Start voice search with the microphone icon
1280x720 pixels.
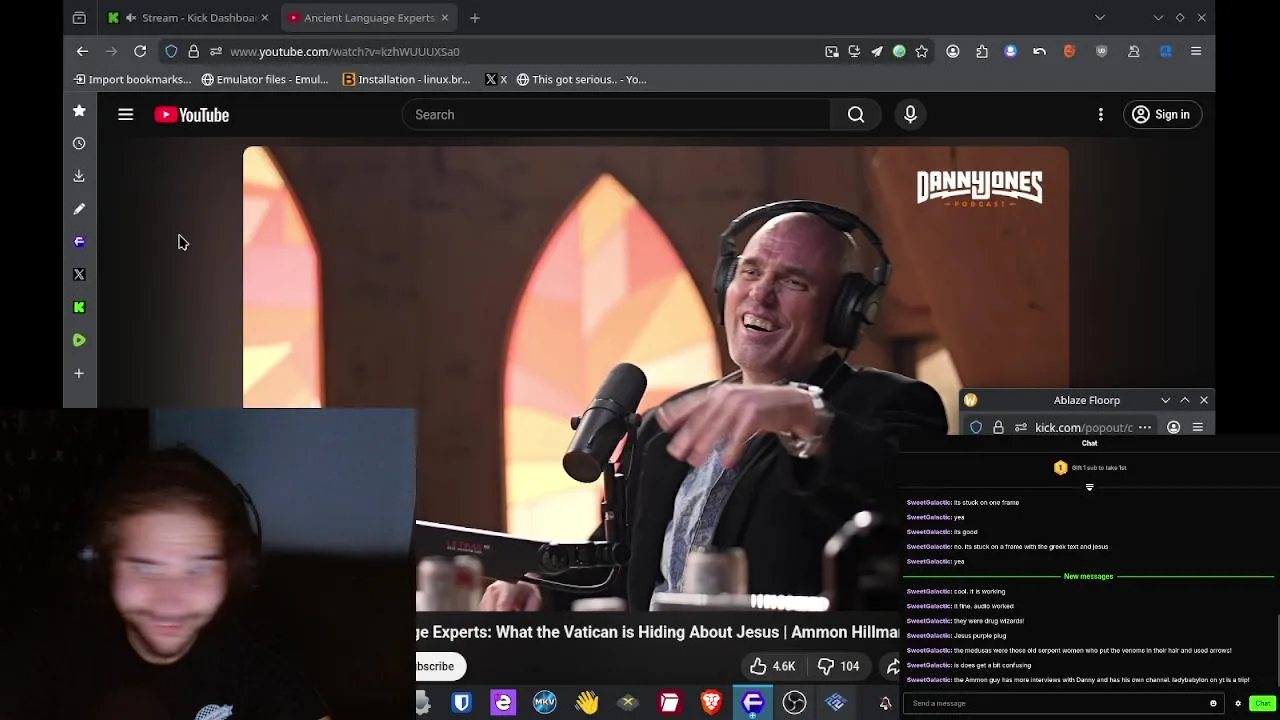click(910, 115)
